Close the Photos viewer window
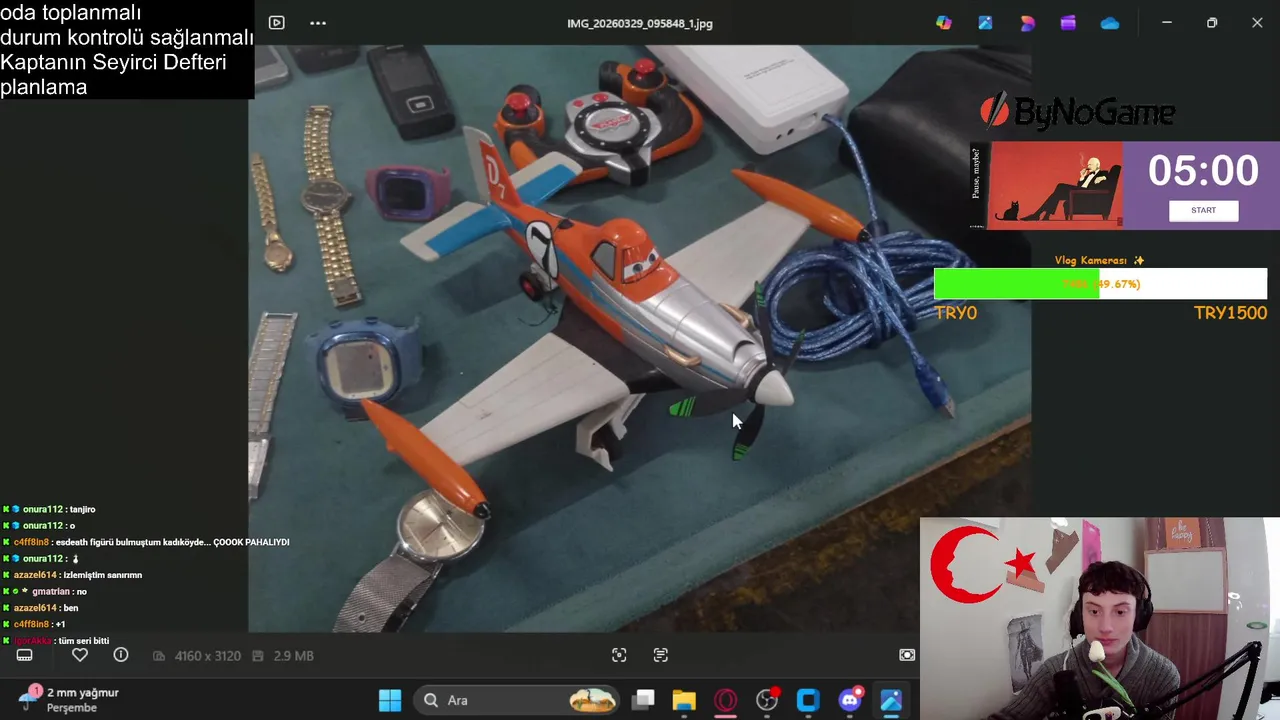This screenshot has height=720, width=1280. pyautogui.click(x=1257, y=22)
